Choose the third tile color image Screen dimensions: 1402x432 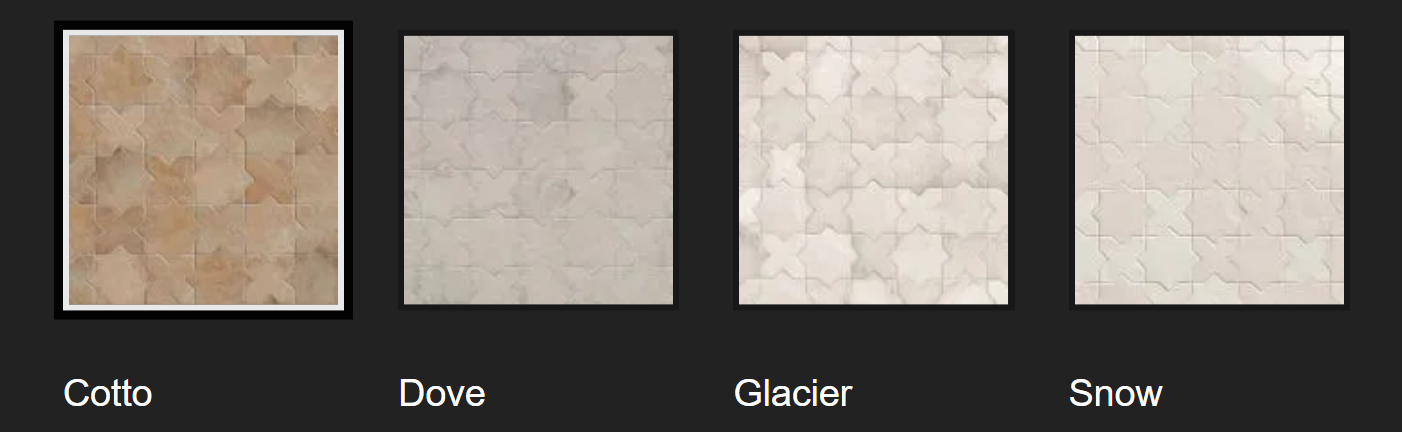(873, 170)
